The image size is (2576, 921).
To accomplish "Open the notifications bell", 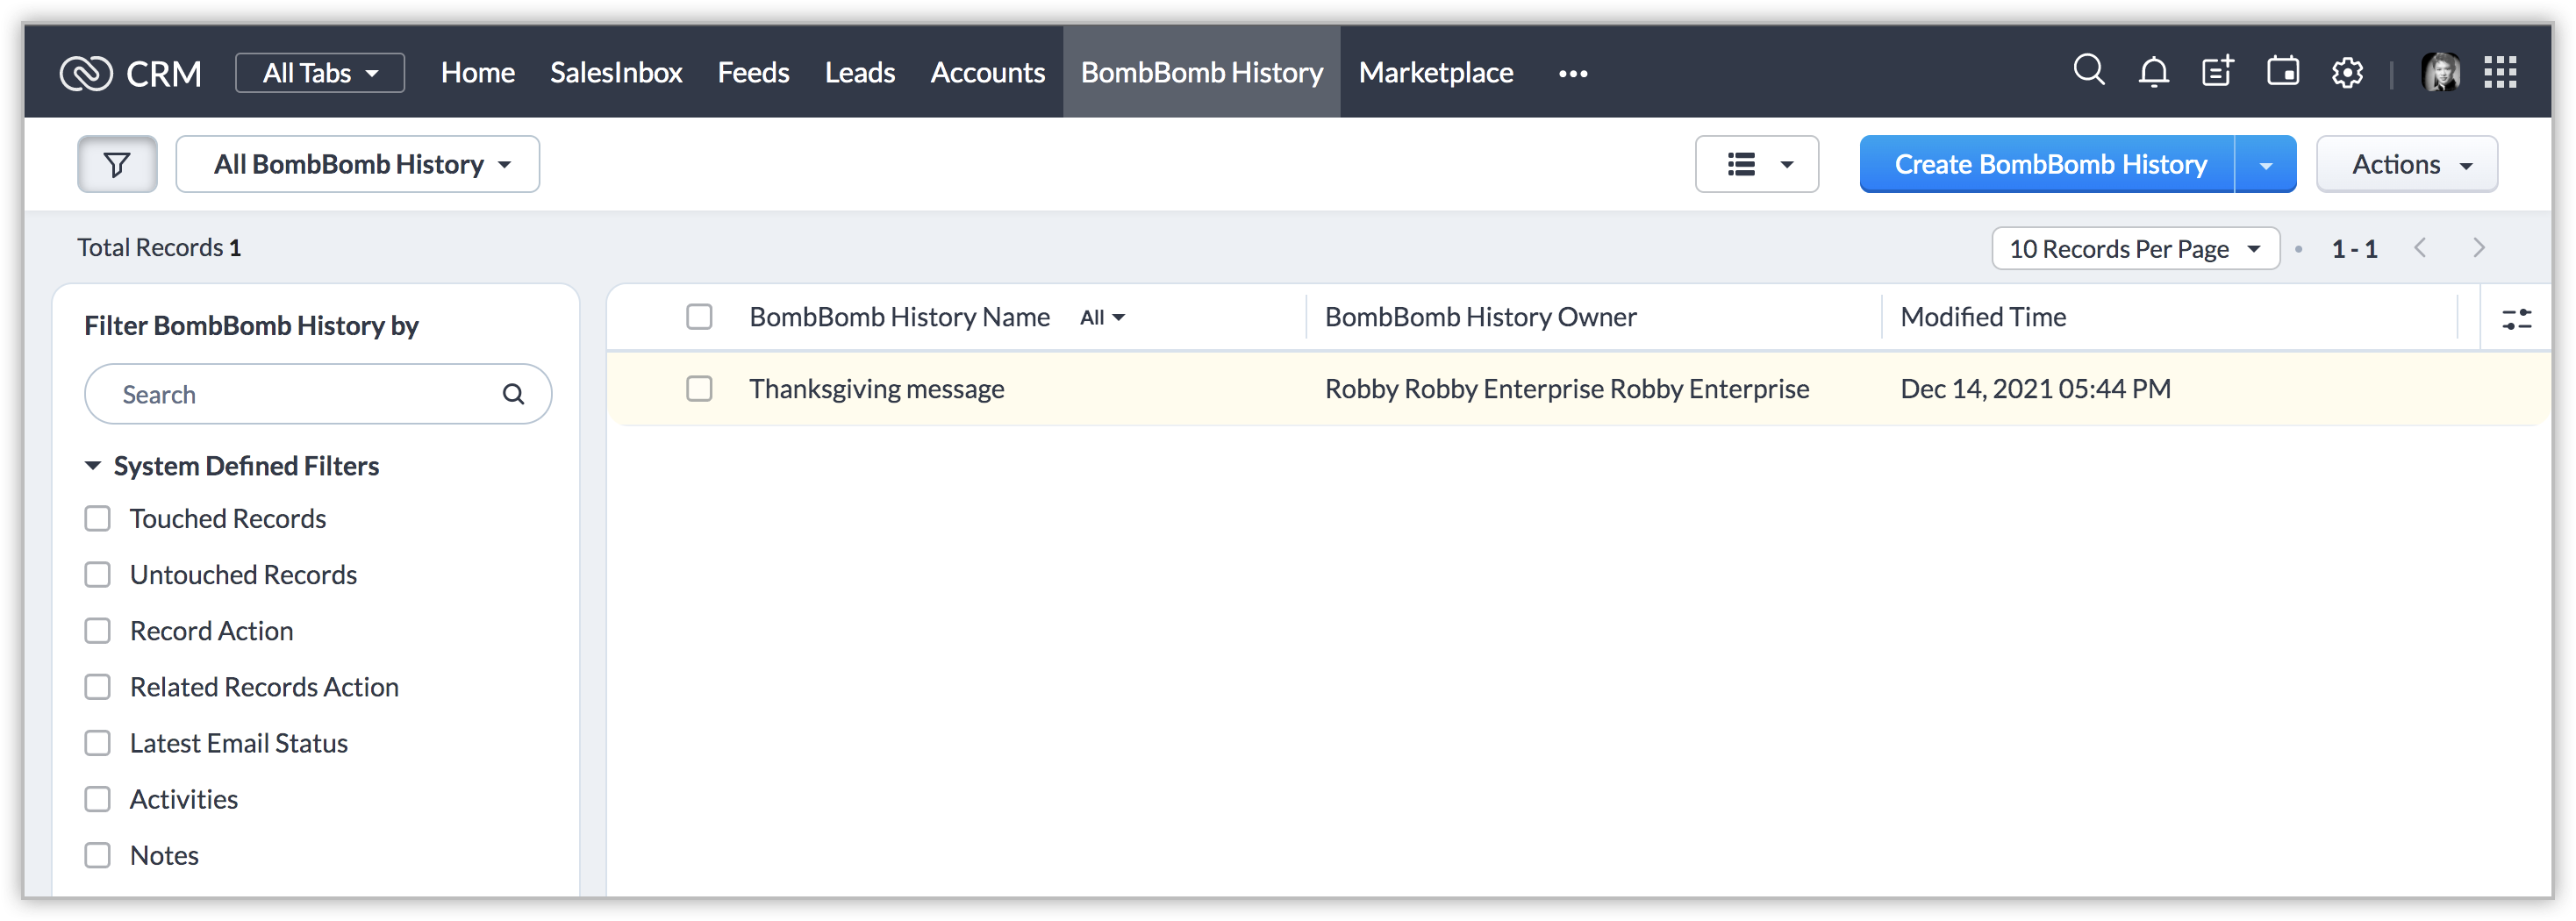I will tap(2153, 72).
